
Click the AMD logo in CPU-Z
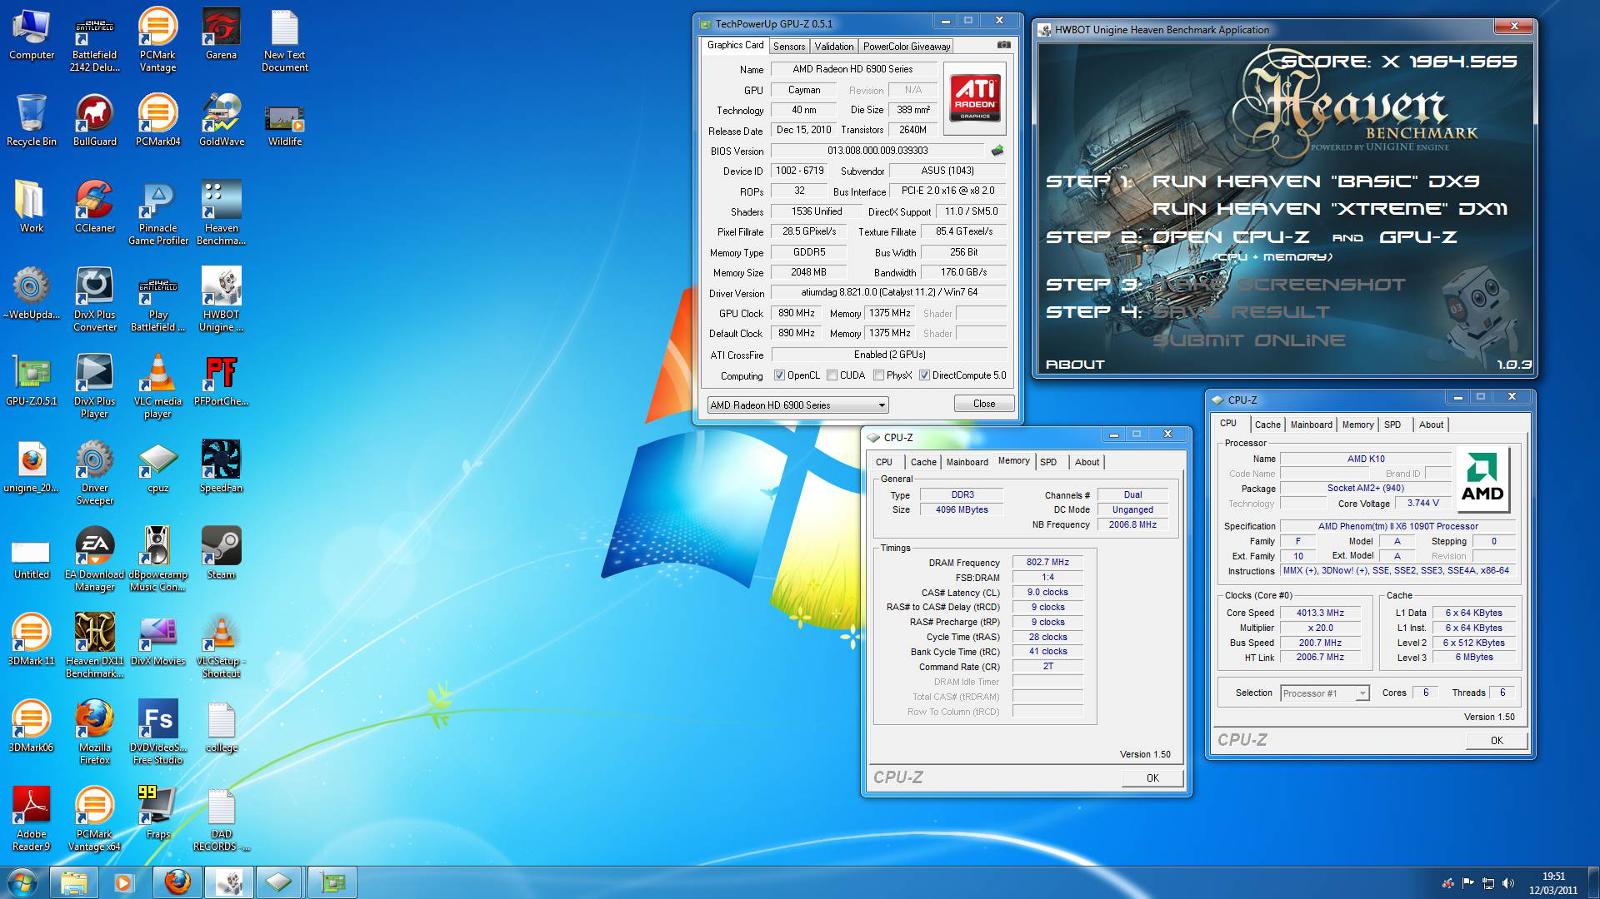1482,480
